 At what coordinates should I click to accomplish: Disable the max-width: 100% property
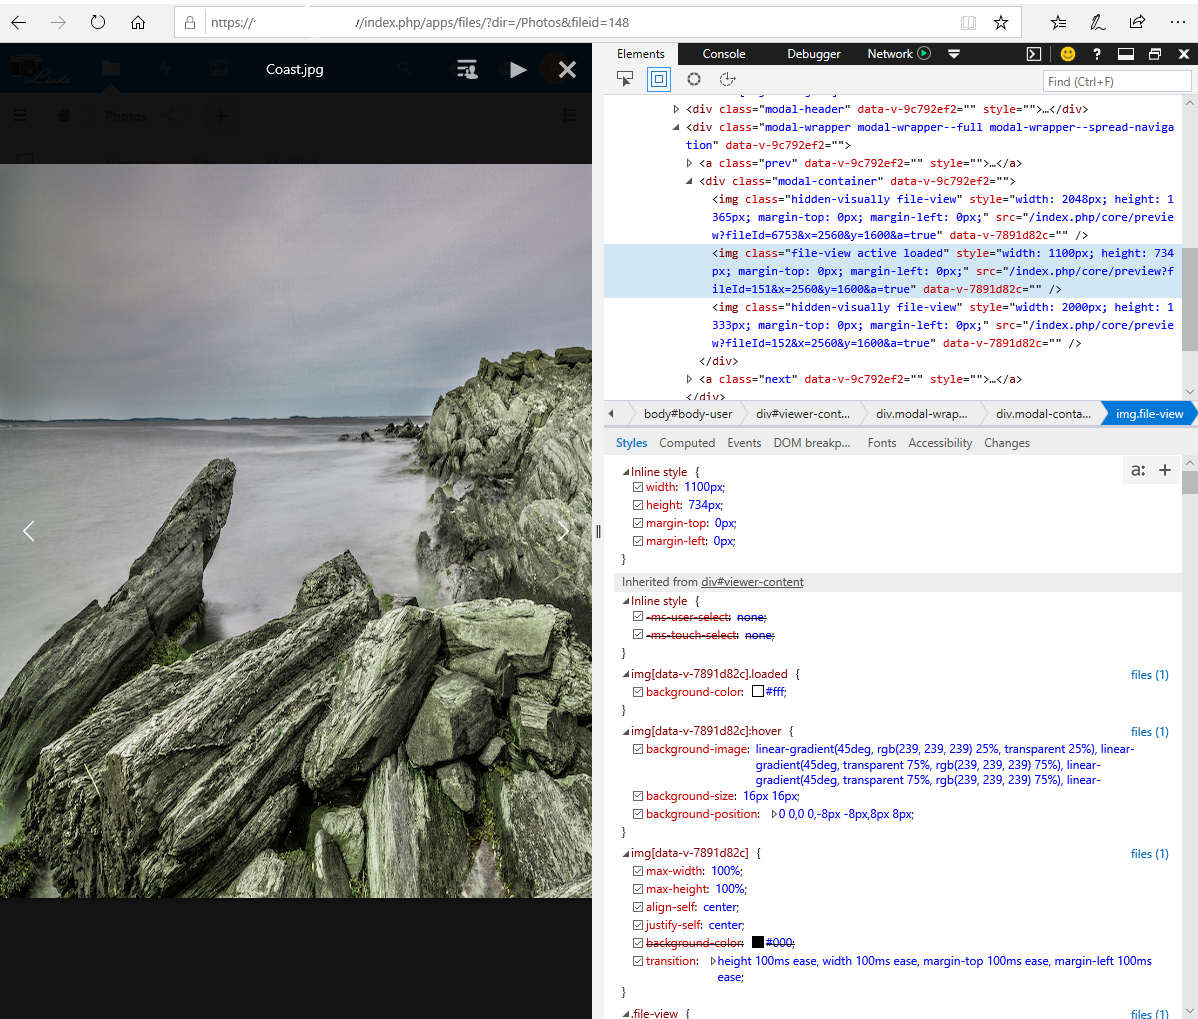coord(637,871)
